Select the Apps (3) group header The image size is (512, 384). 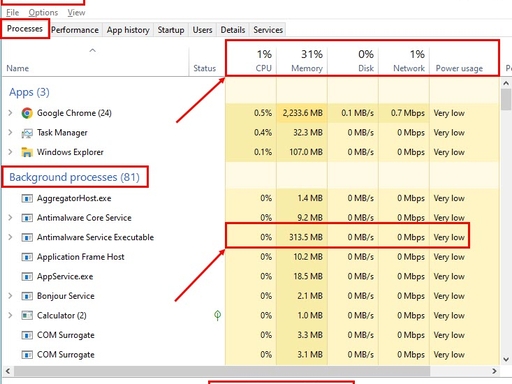tap(29, 92)
